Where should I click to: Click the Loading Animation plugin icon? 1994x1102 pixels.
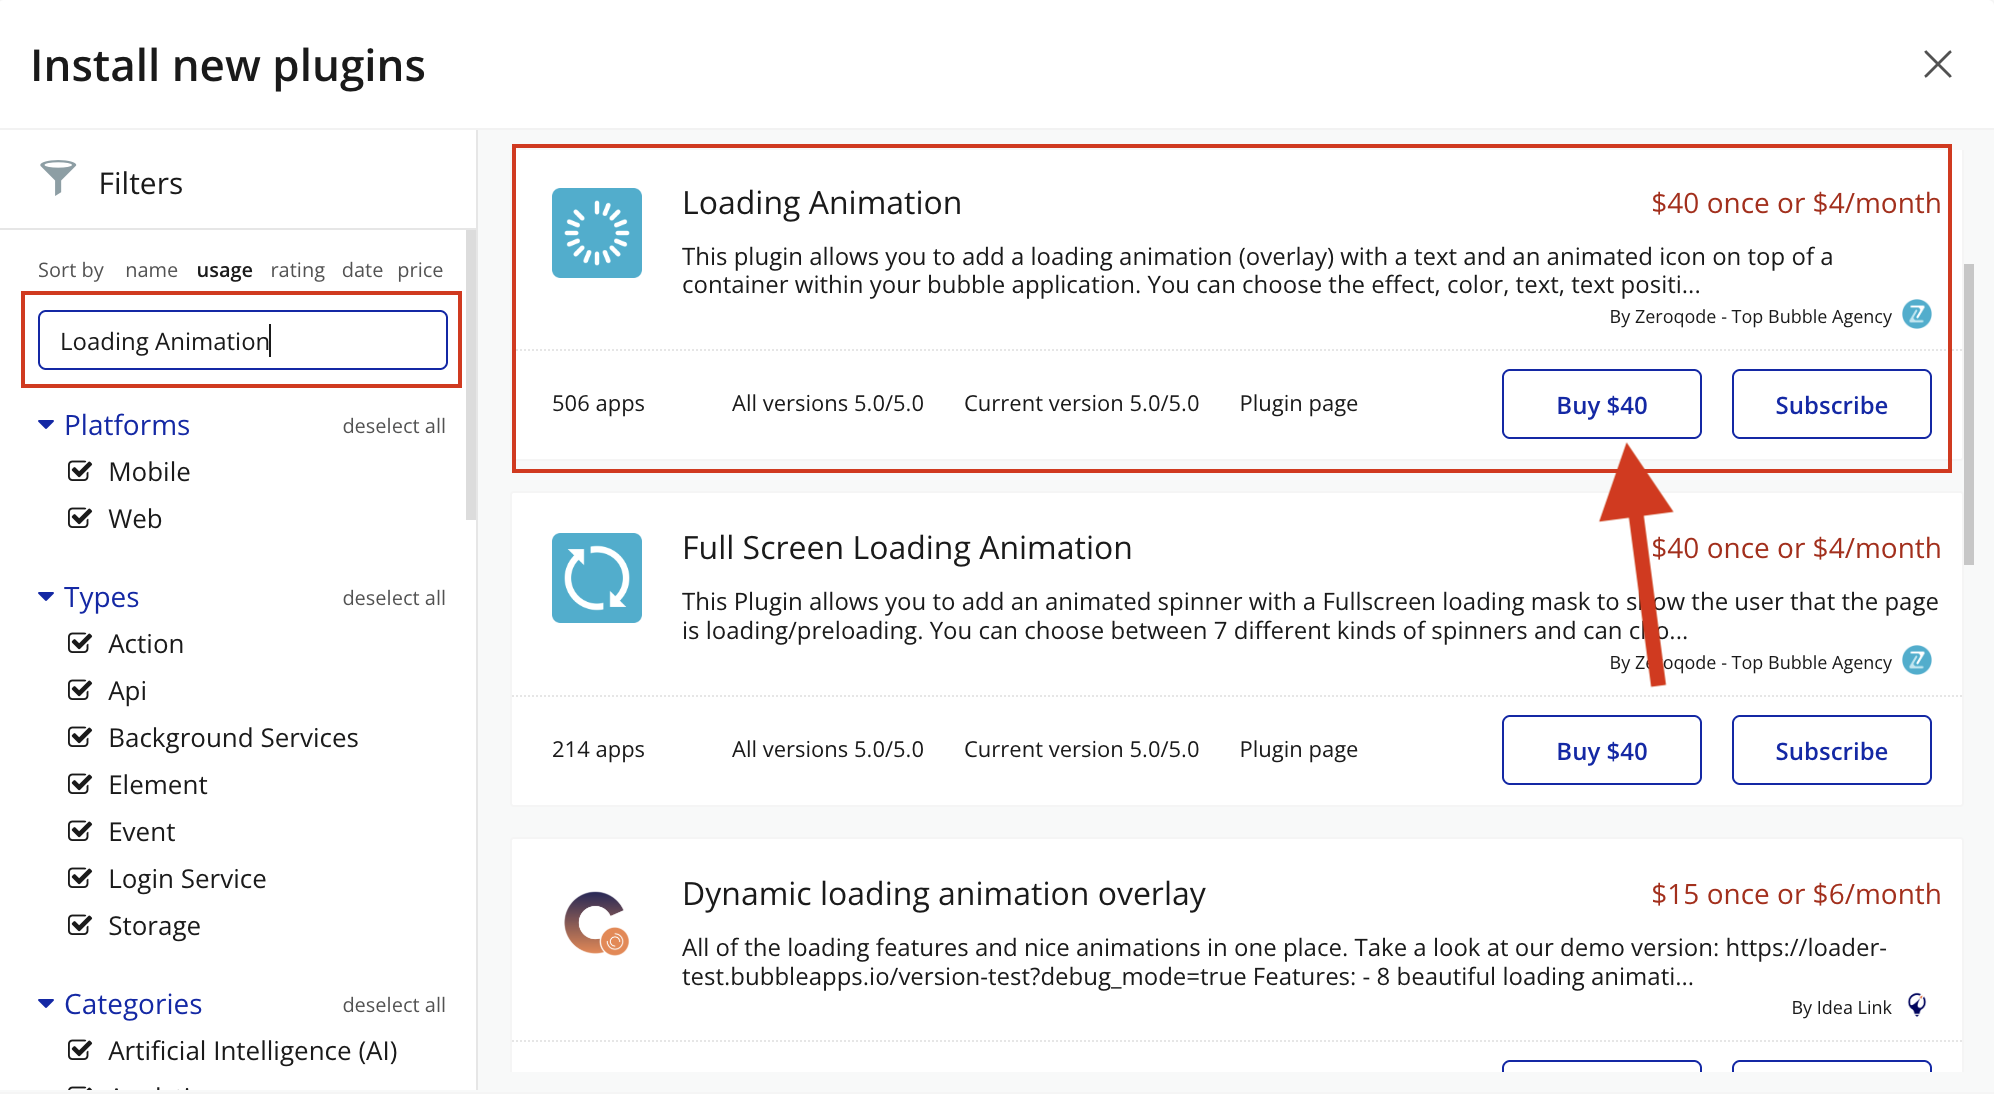pyautogui.click(x=596, y=233)
